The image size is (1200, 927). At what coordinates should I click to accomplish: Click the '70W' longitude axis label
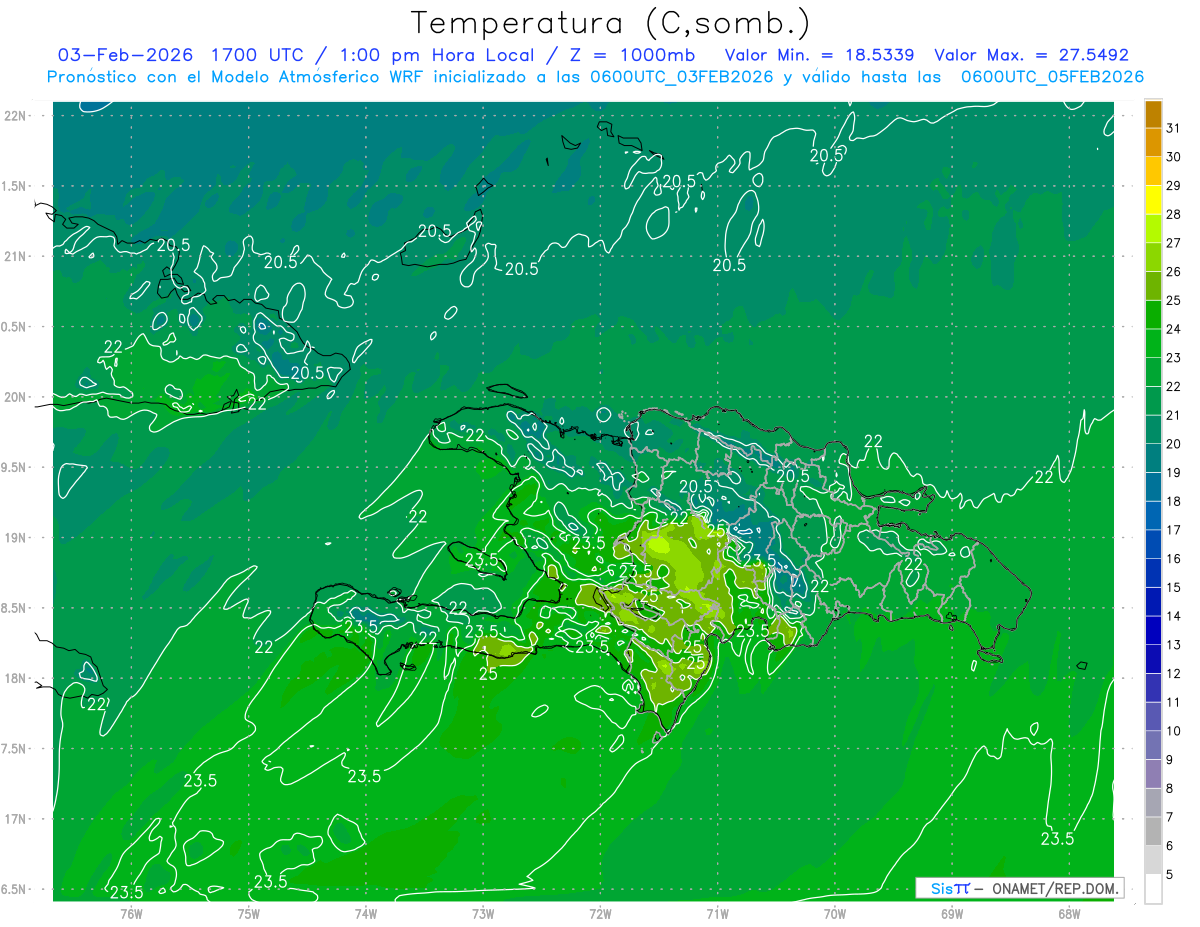click(835, 913)
